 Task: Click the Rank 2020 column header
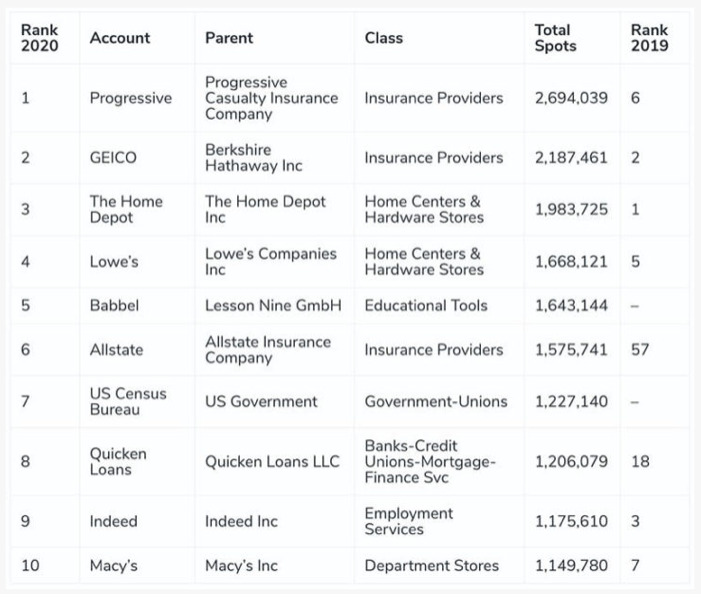(40, 38)
